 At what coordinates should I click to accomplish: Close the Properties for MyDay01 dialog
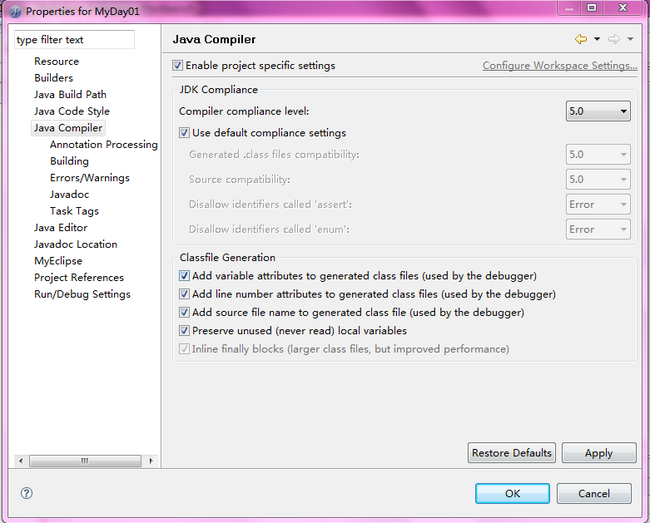click(x=623, y=8)
